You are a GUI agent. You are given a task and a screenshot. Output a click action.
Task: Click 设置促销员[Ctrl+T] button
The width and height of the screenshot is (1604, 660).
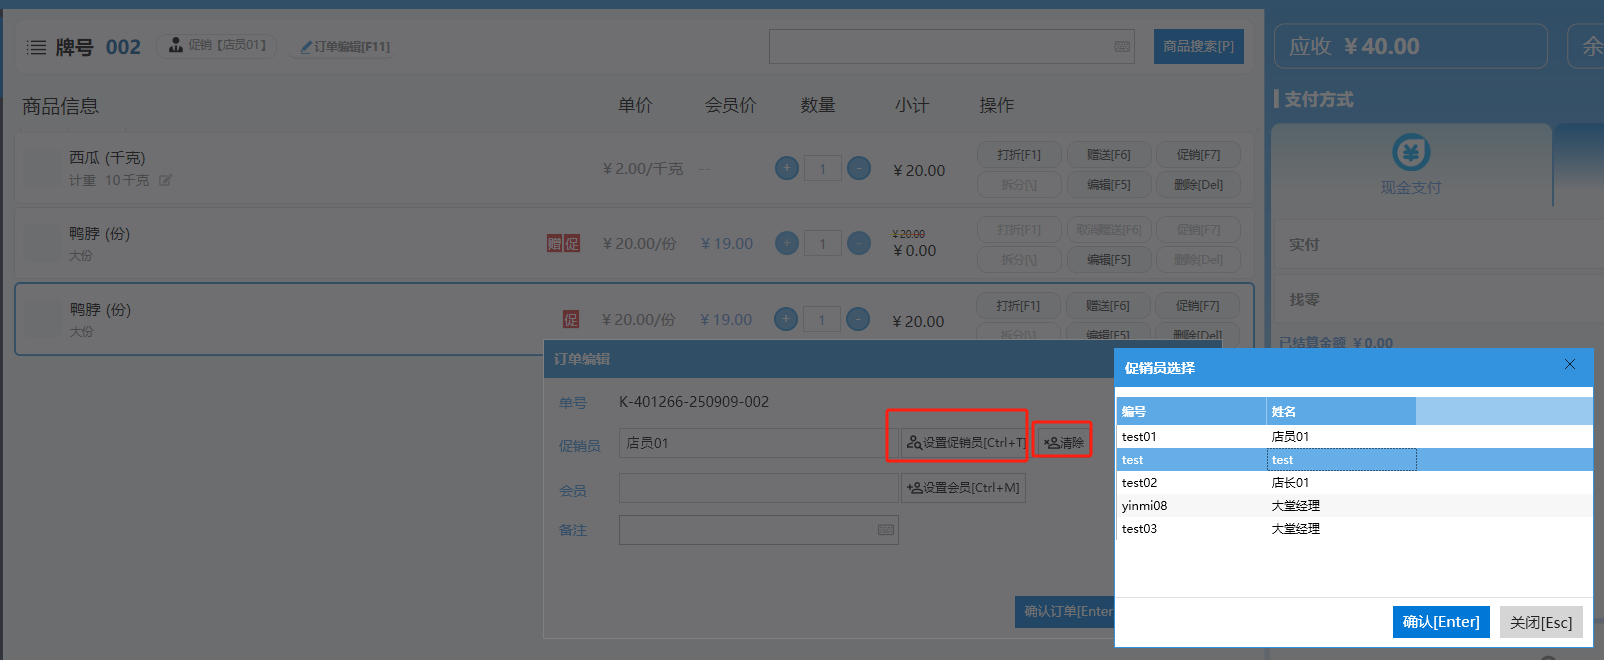[x=966, y=442]
